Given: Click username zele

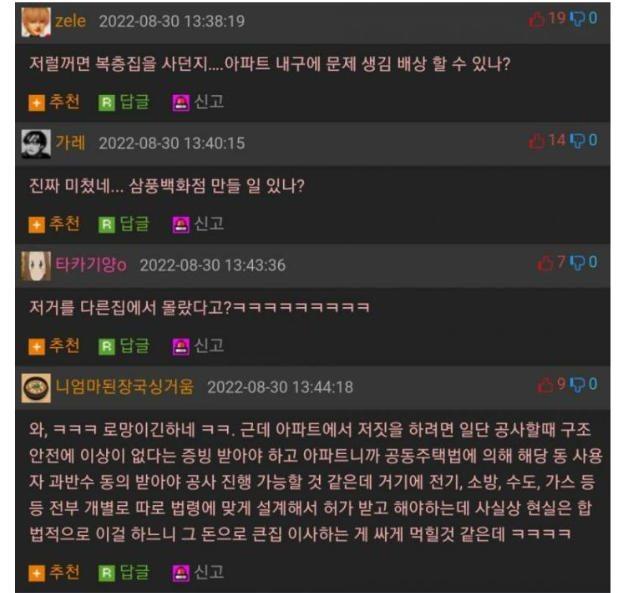Looking at the screenshot, I should click(70, 21).
